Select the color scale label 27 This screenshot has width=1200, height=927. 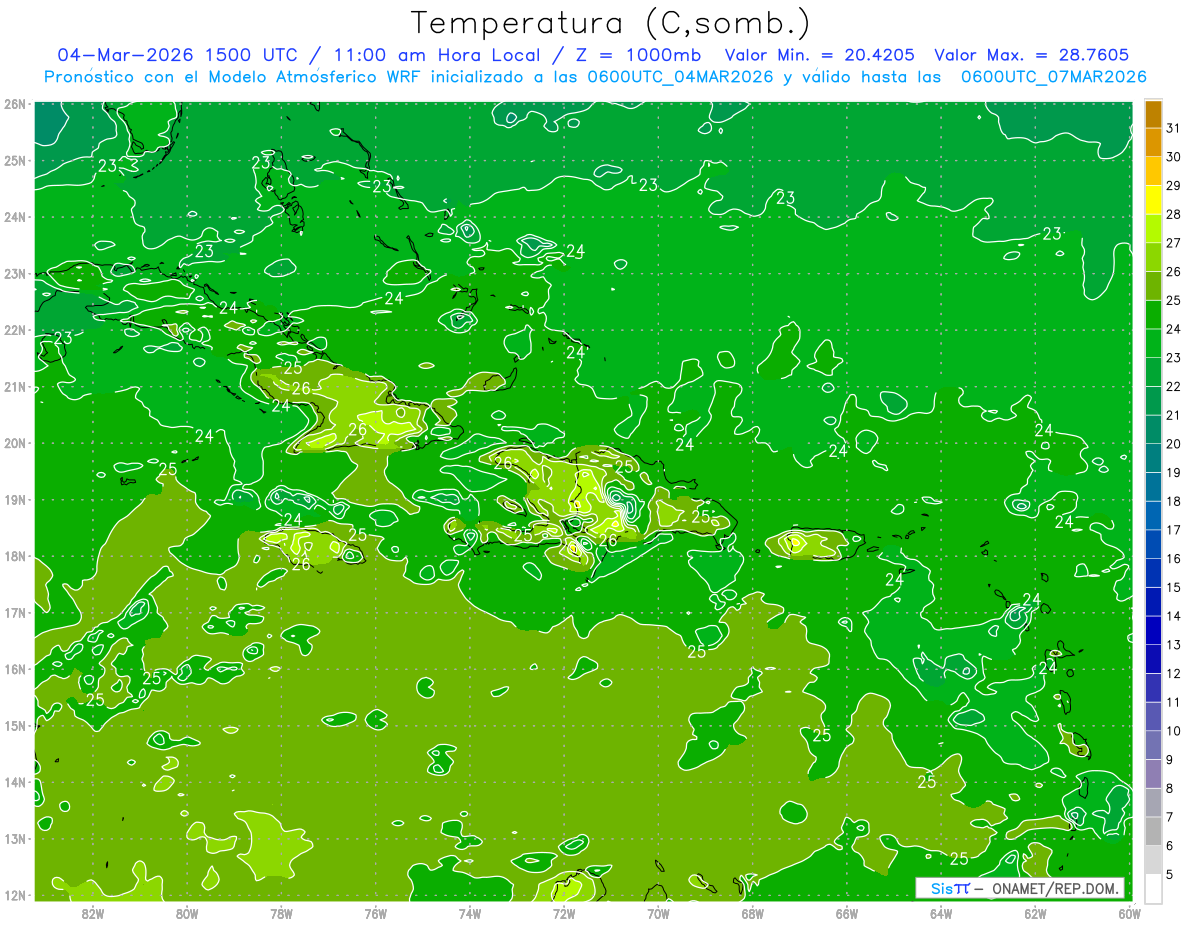pos(1173,243)
